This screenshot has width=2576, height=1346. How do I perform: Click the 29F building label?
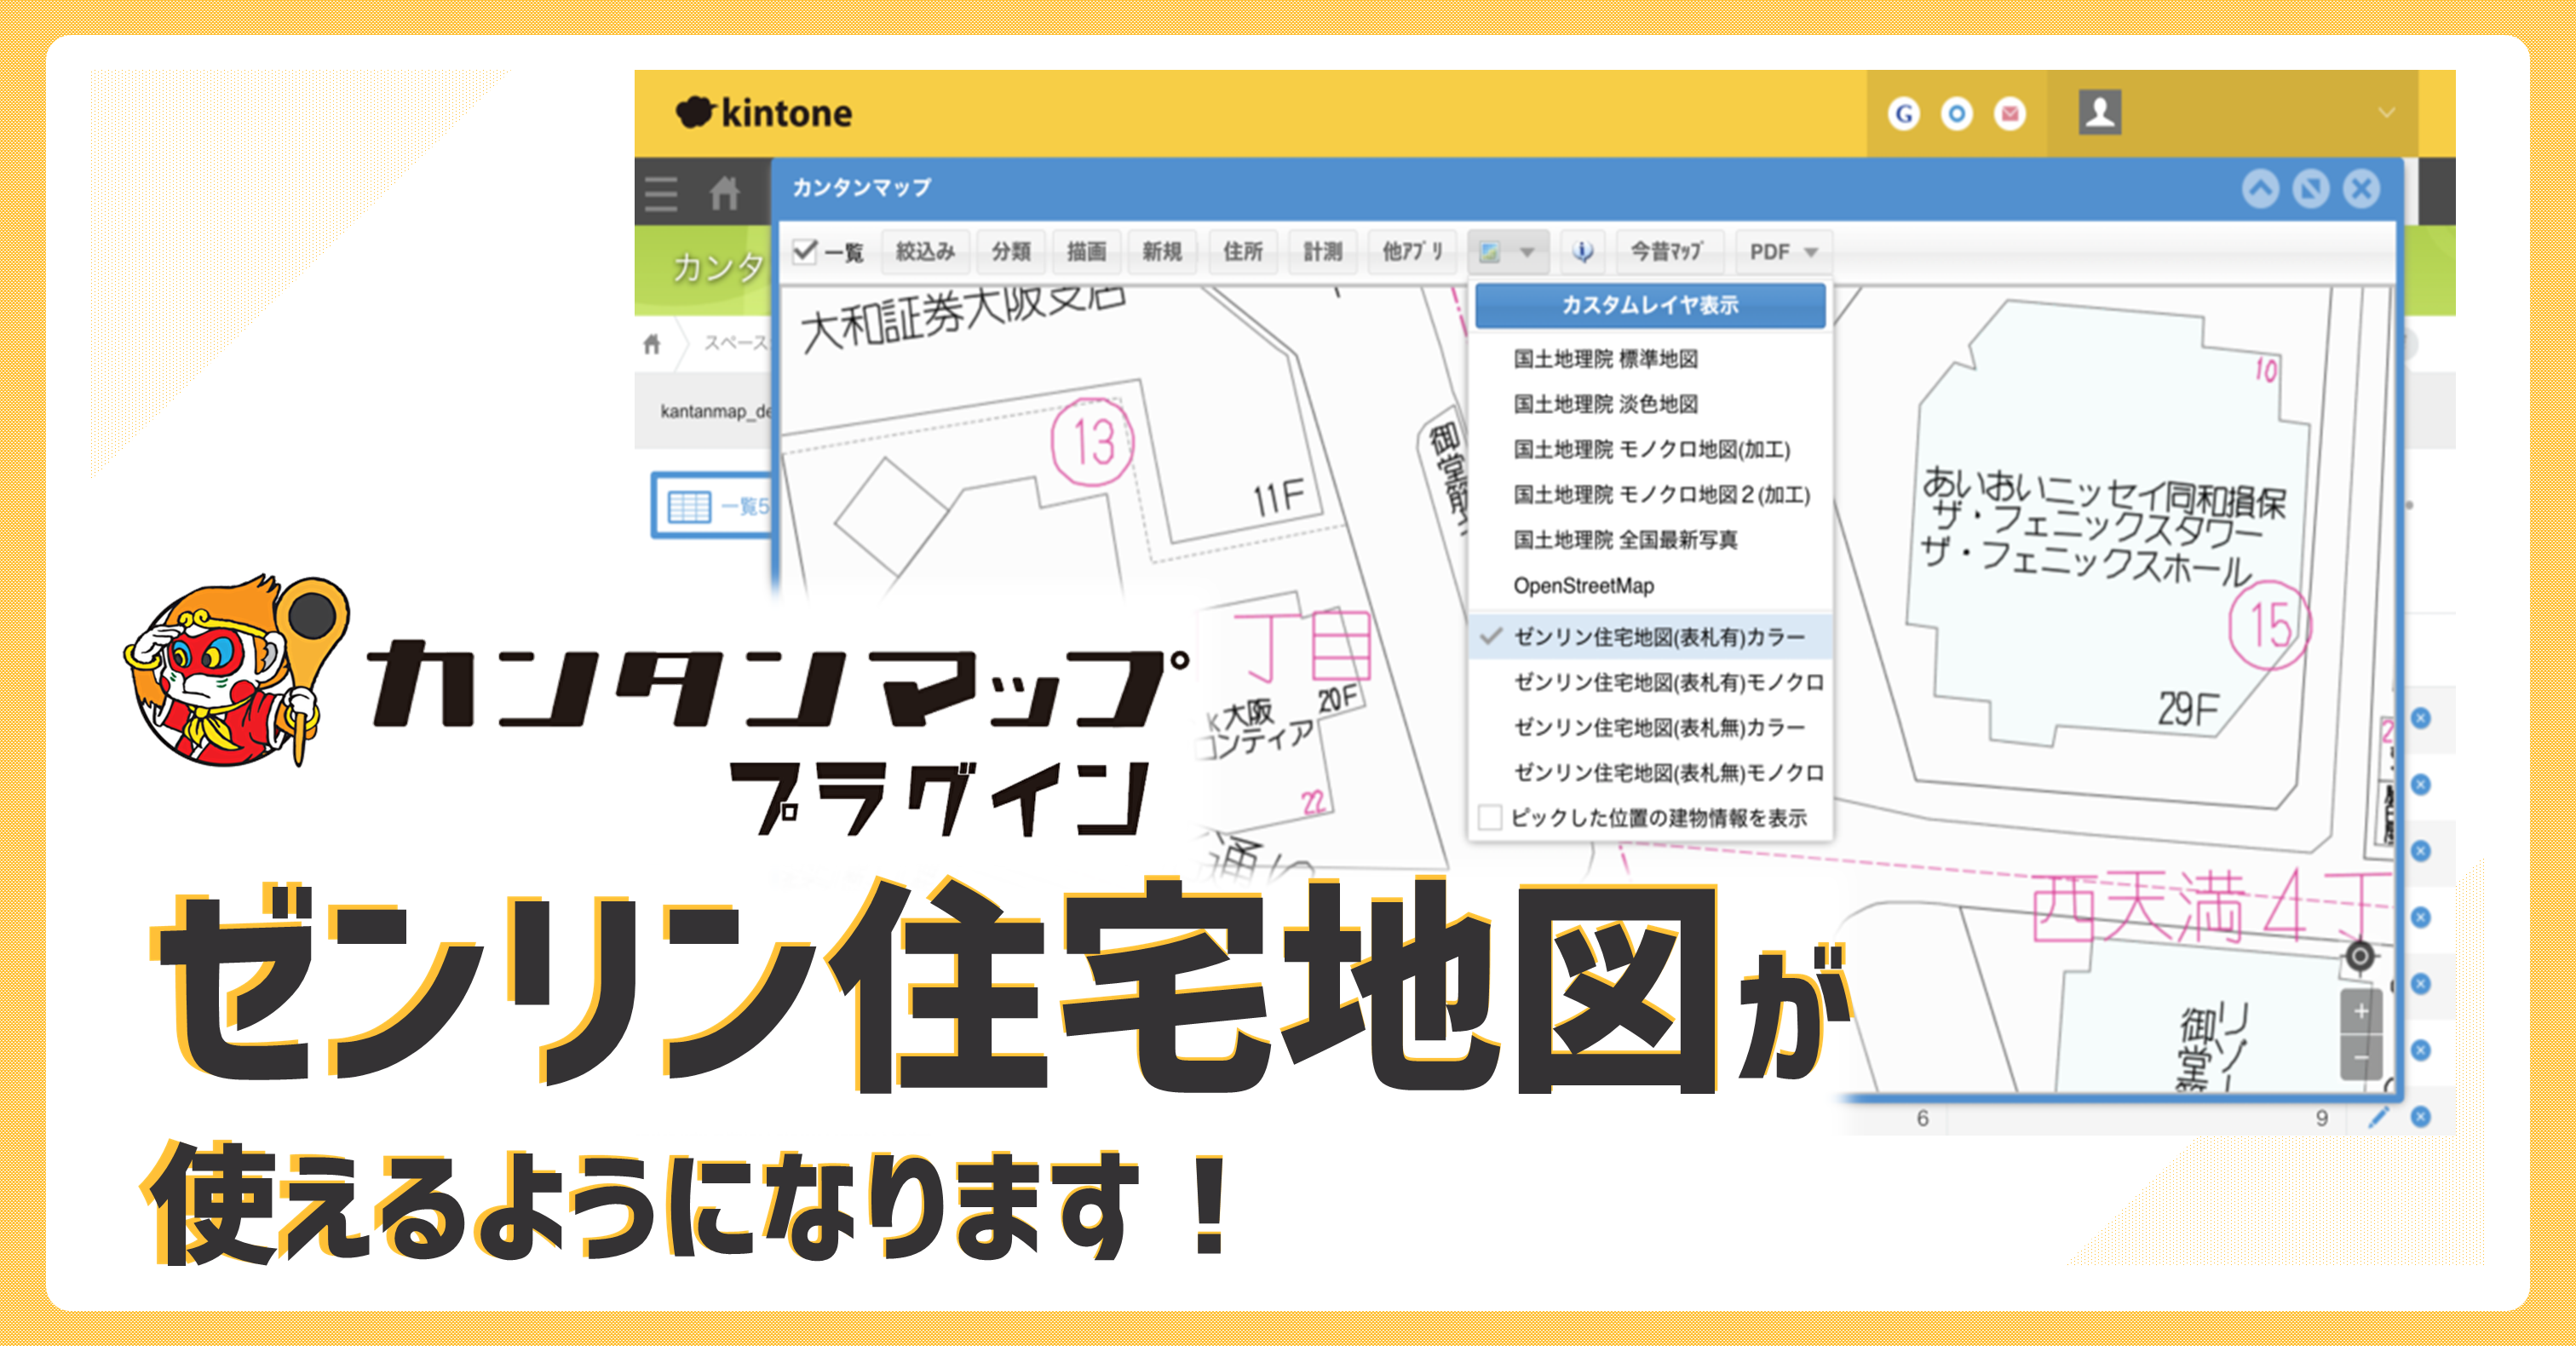pos(2188,710)
